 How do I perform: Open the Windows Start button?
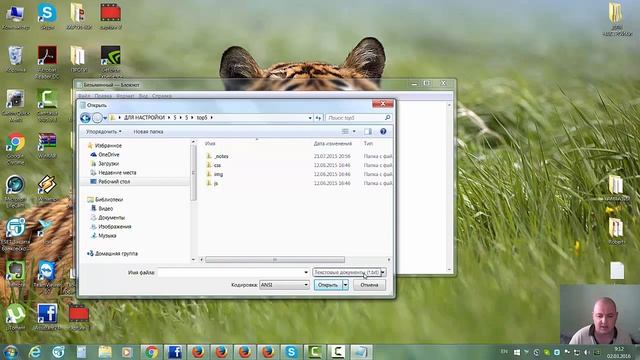(11, 352)
